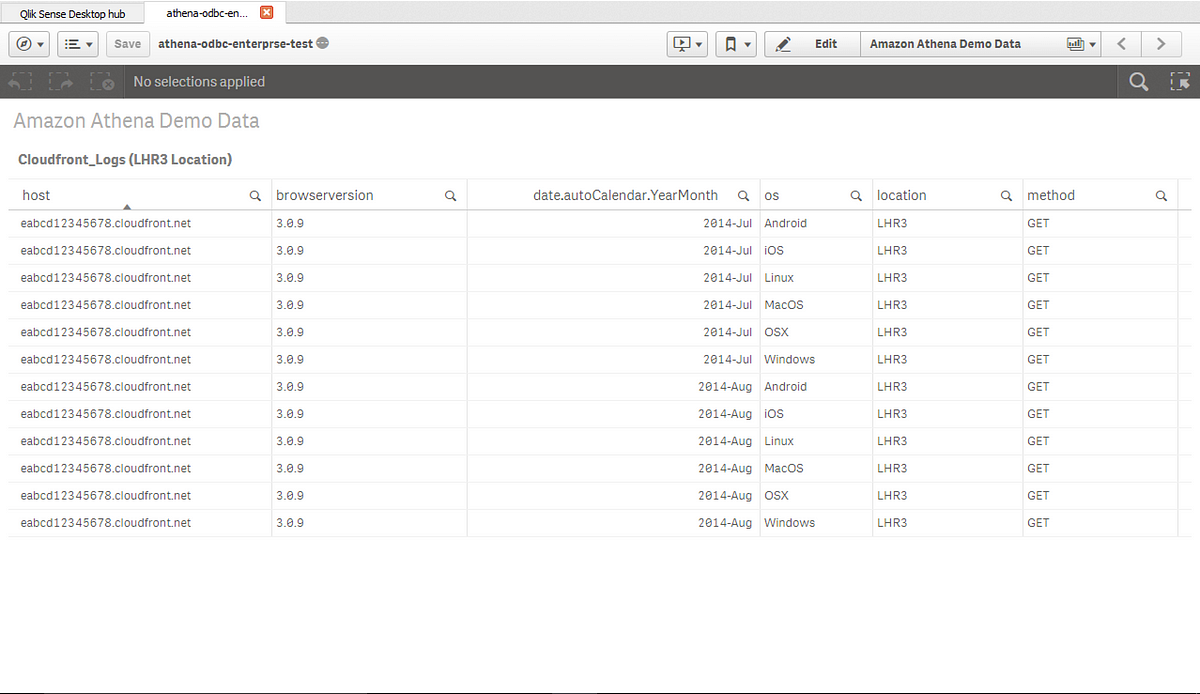Click the athena-odbc-enterprse-test app name
Viewport: 1200px width, 694px height.
point(235,44)
